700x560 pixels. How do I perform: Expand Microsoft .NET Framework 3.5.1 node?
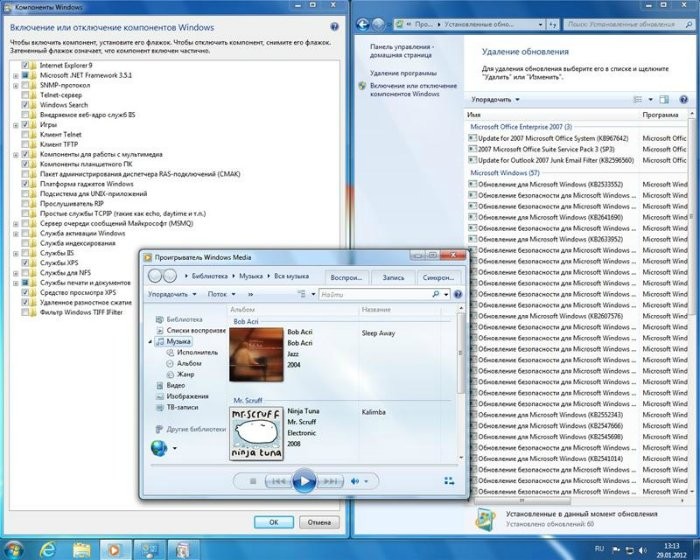pyautogui.click(x=16, y=75)
